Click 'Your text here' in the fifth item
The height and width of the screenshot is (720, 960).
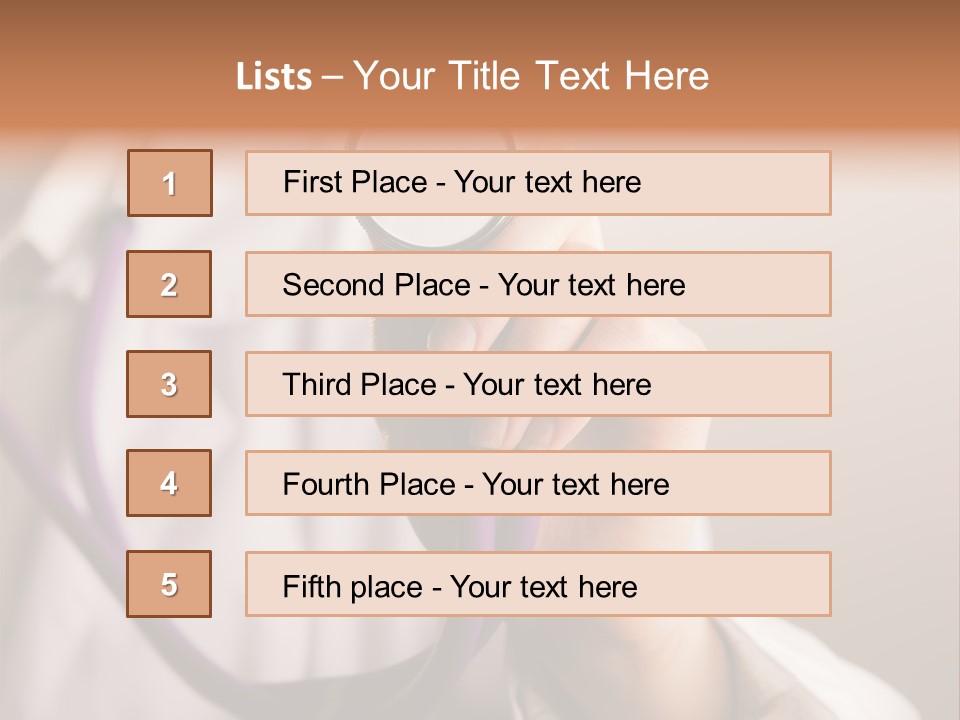[x=544, y=586]
